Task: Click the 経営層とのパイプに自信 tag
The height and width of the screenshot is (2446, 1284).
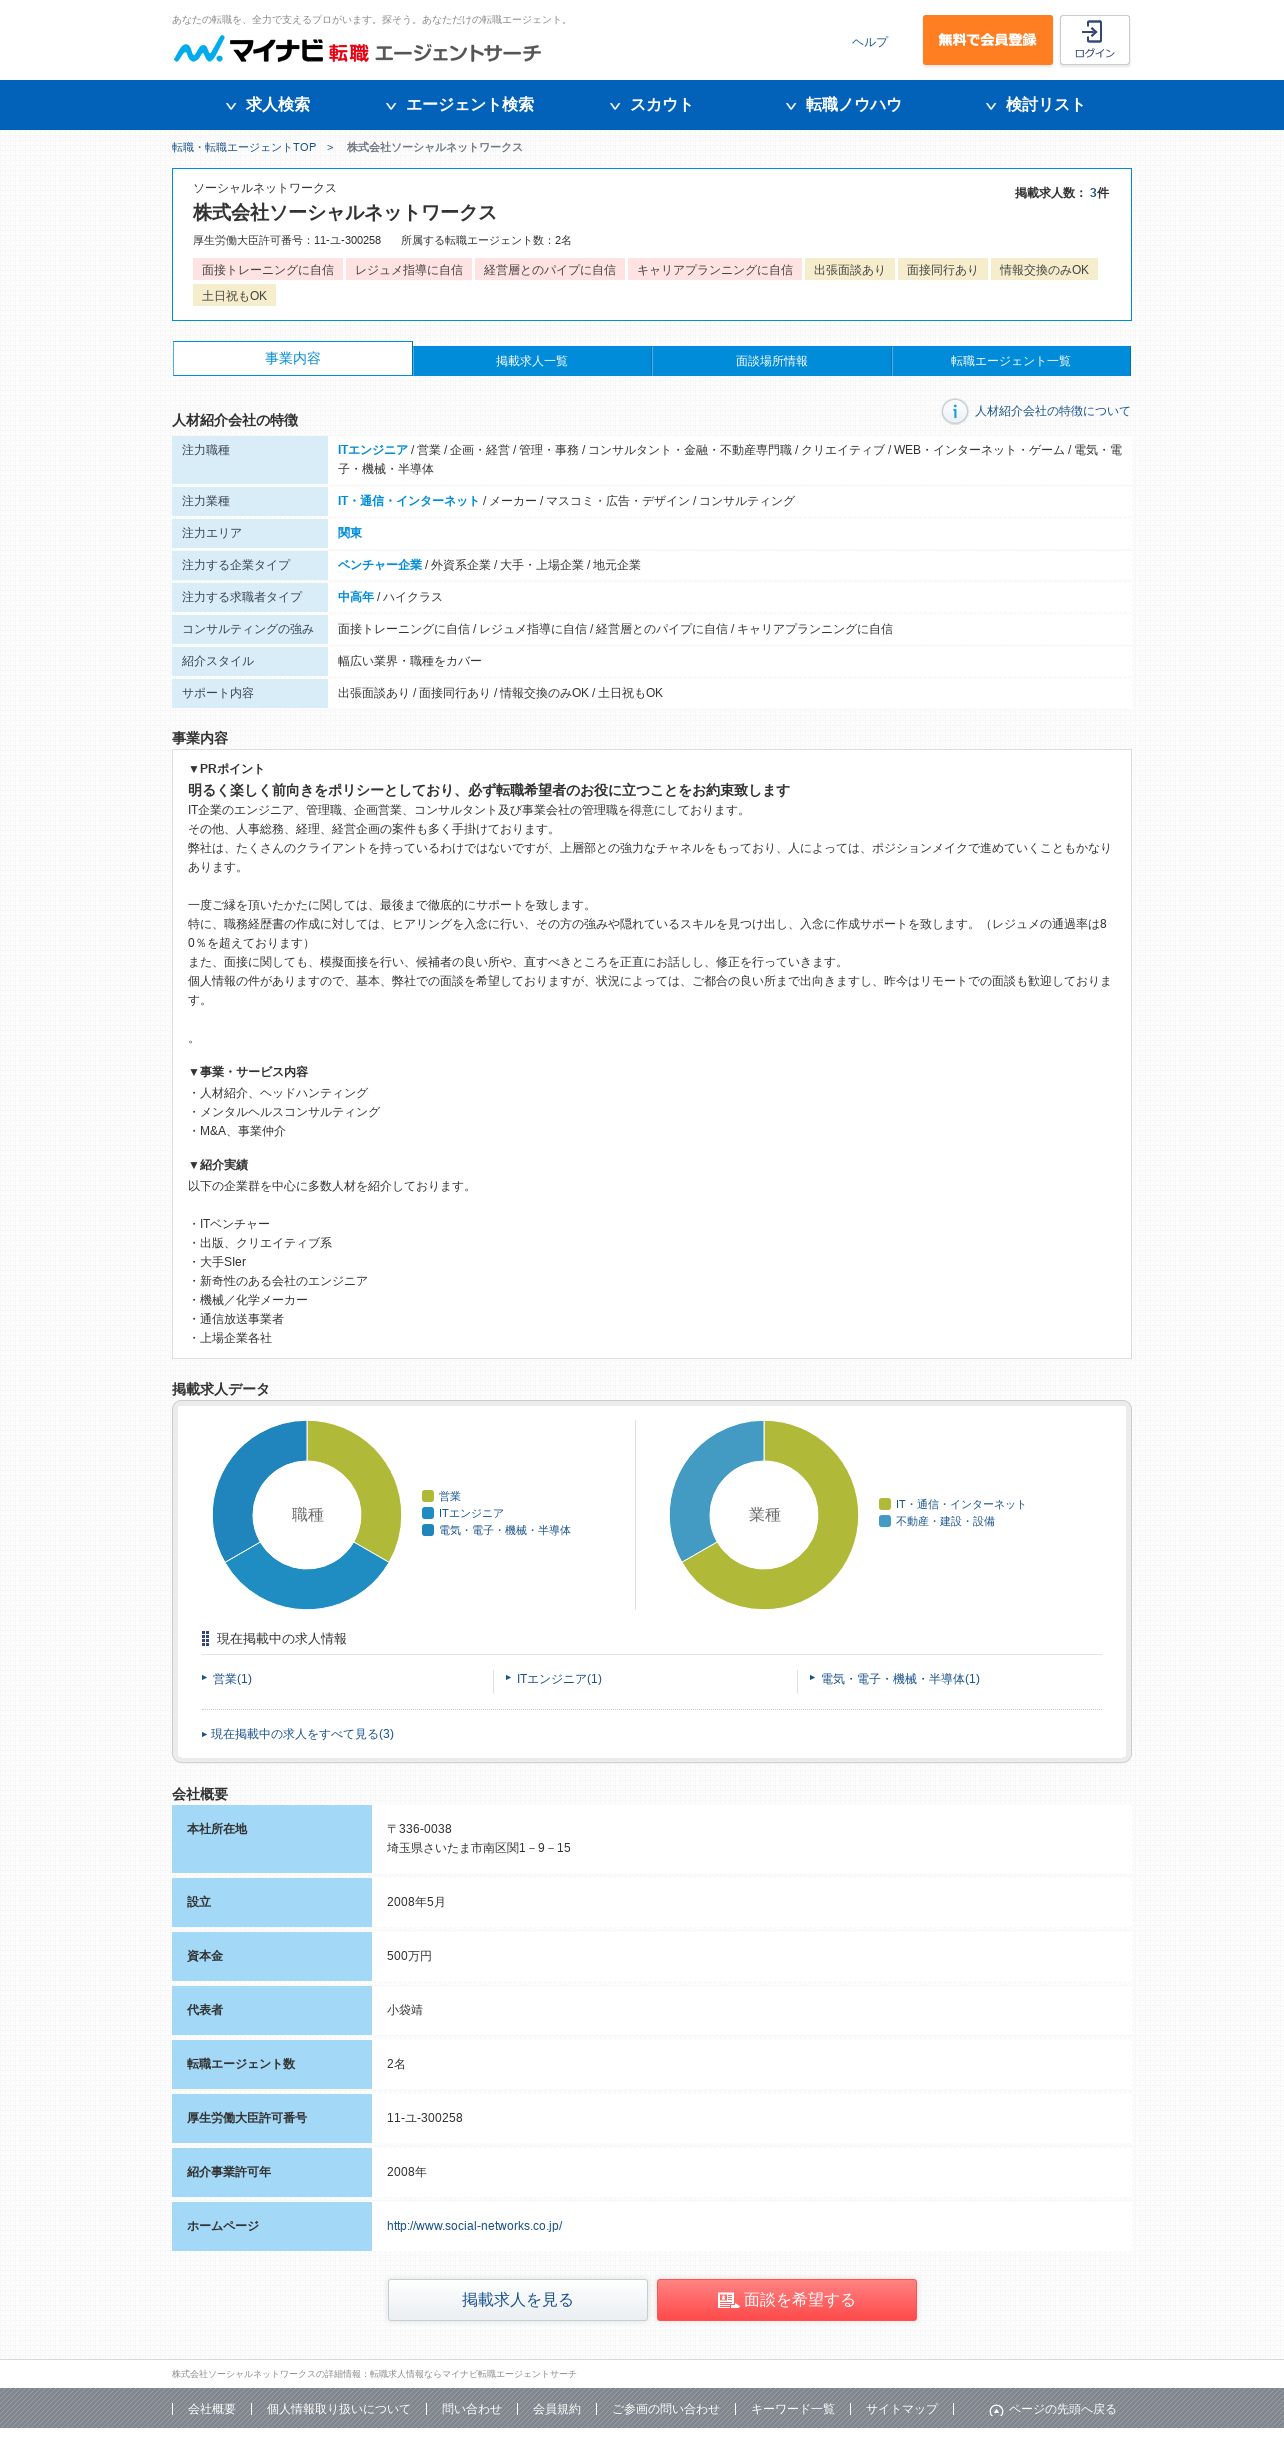Action: [550, 270]
